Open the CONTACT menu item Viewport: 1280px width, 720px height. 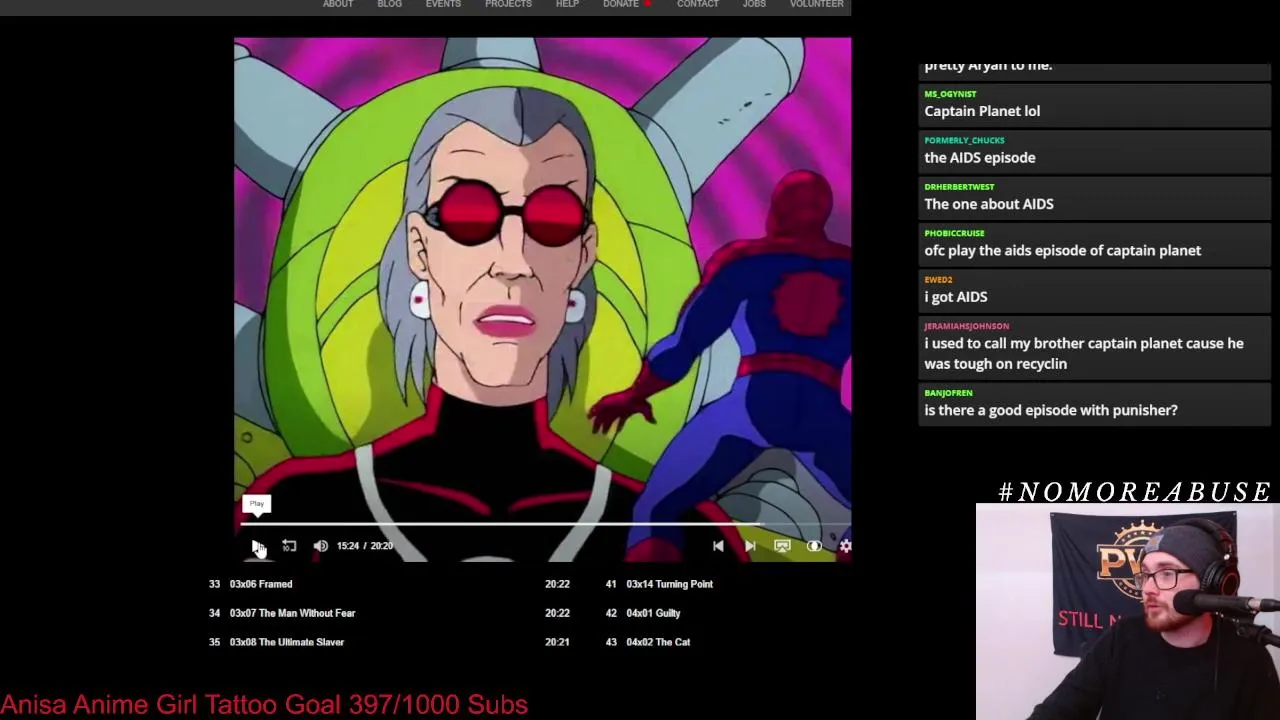(x=698, y=4)
